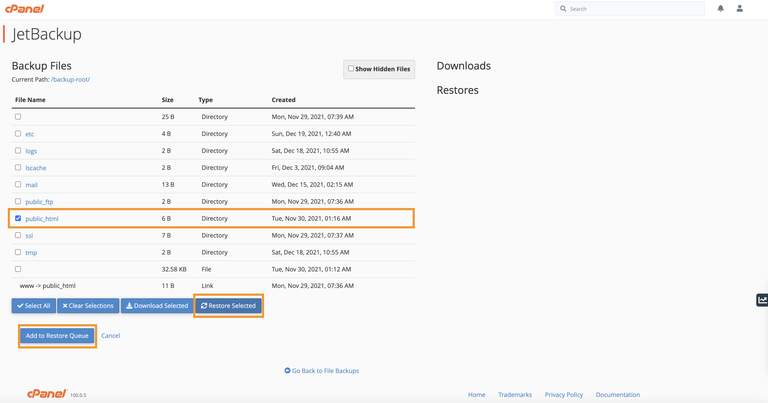Enable Show Hidden Files checkbox

(351, 69)
